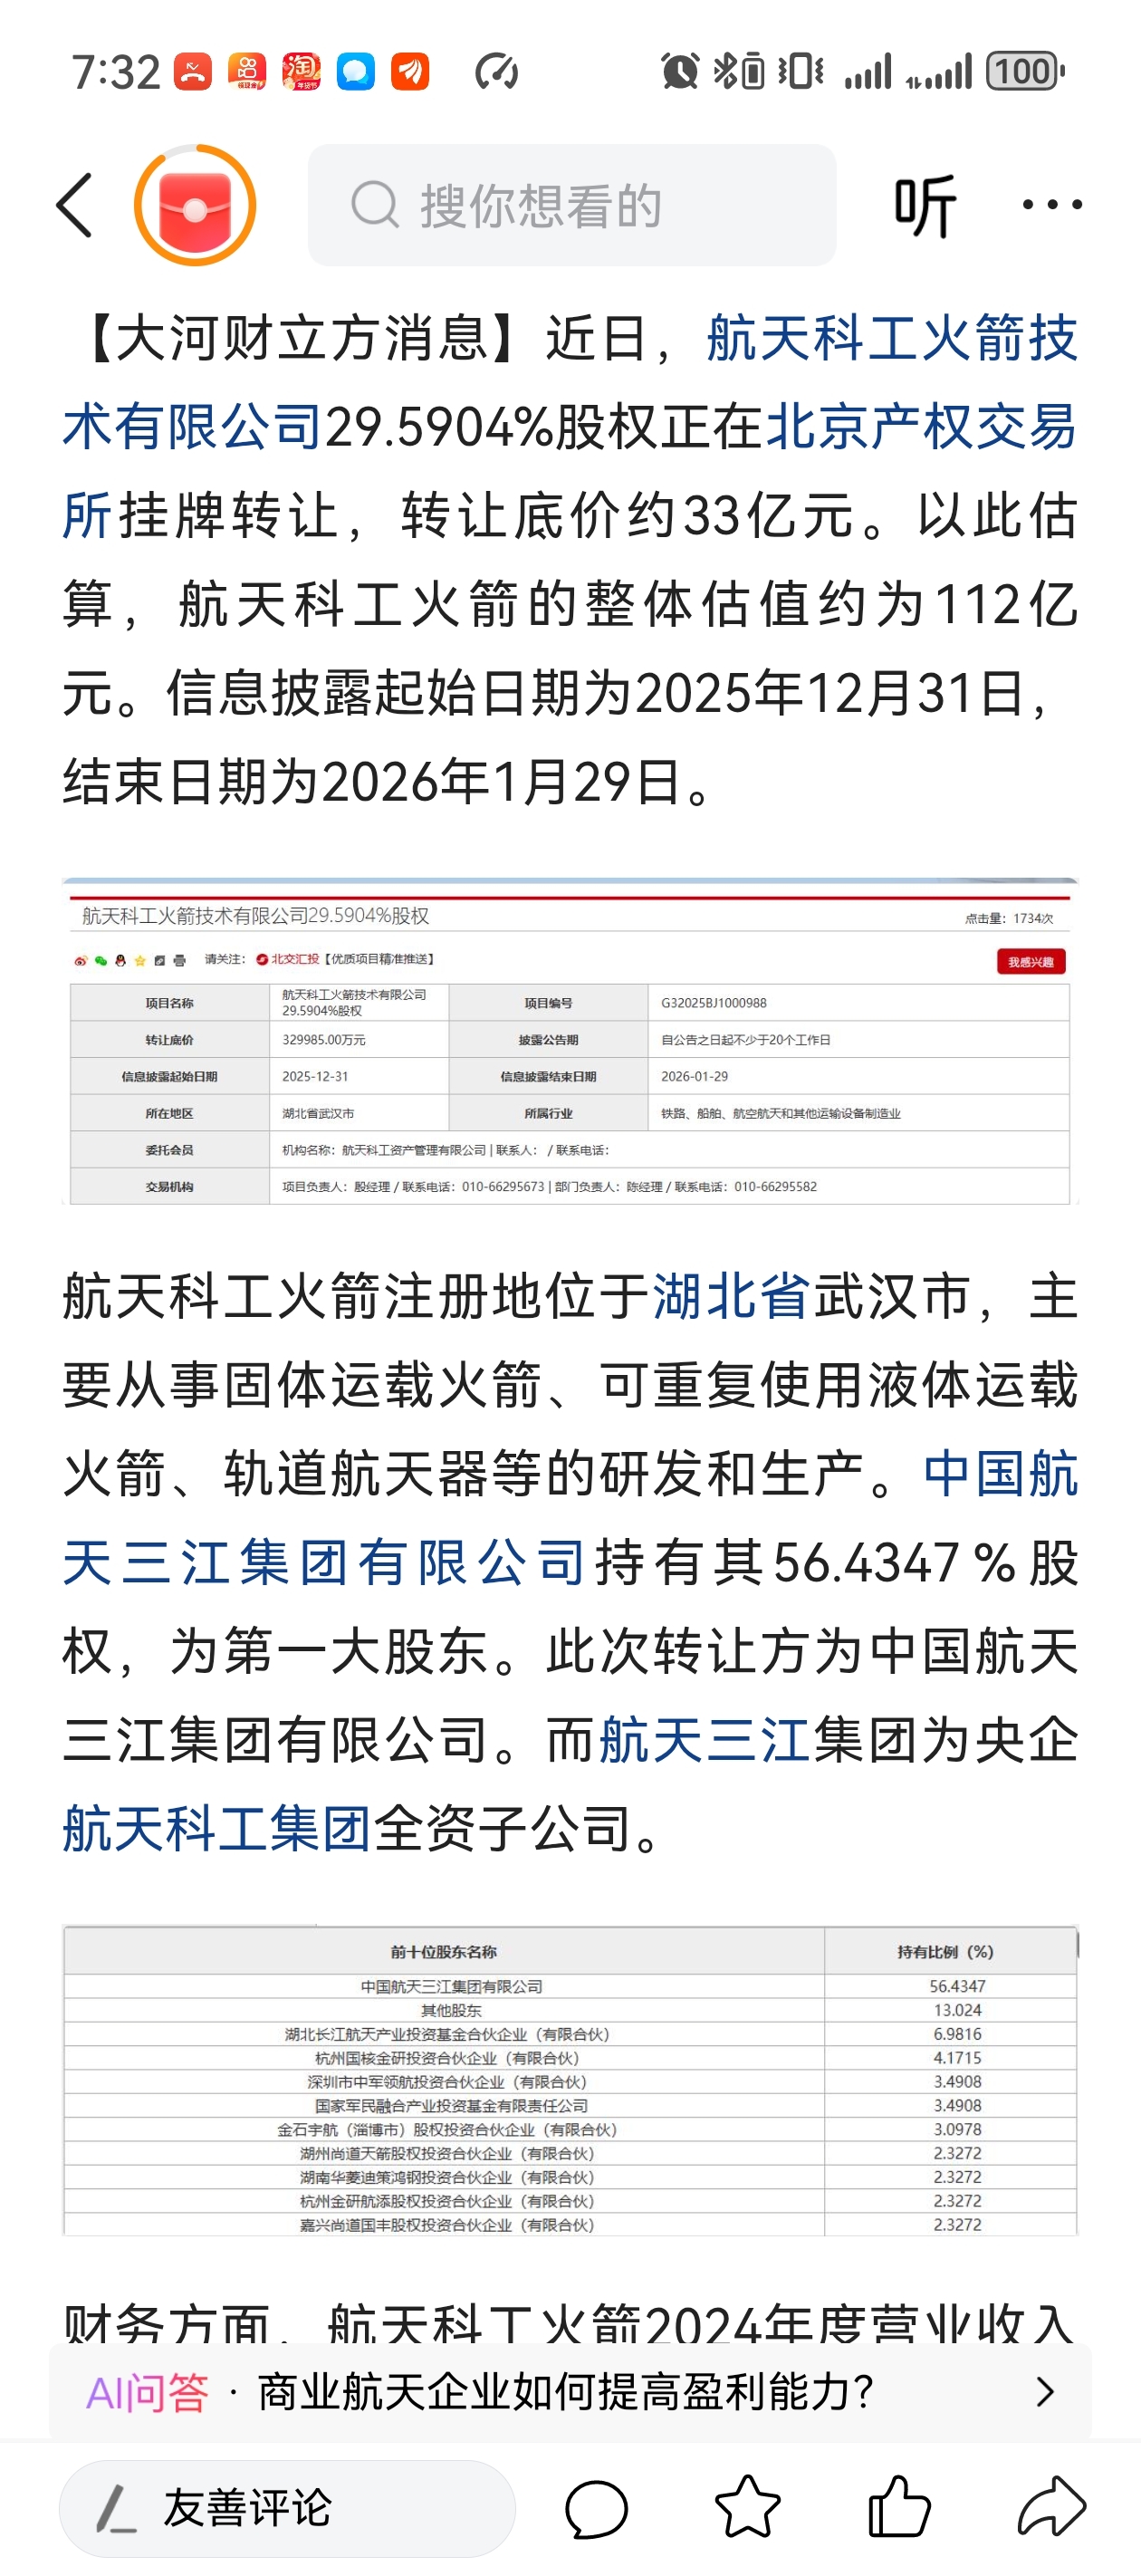Open link 中国航天三江集团有限公司
Screen dimensions: 1141x2576
pyautogui.click(x=571, y=1518)
